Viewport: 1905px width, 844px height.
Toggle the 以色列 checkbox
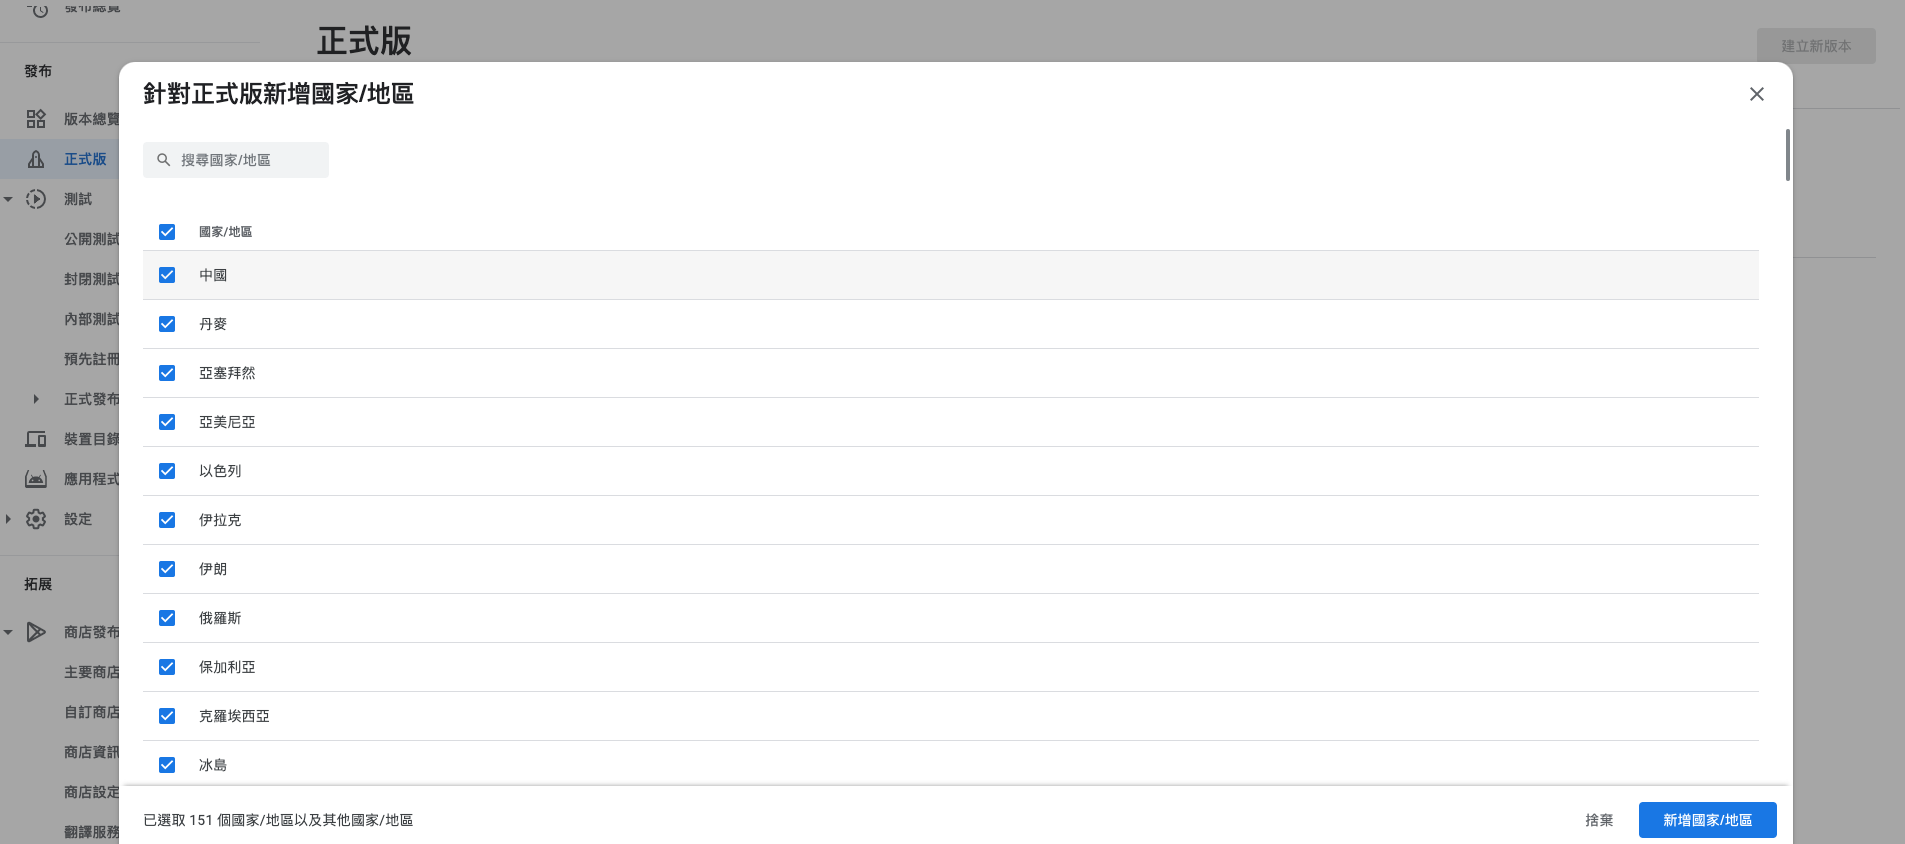pyautogui.click(x=167, y=471)
